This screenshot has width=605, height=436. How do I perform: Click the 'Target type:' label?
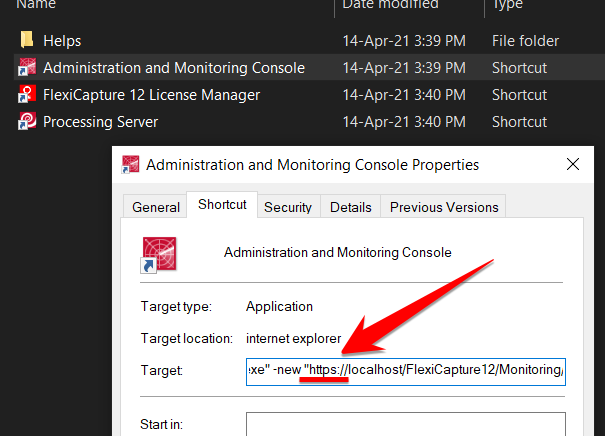point(176,306)
